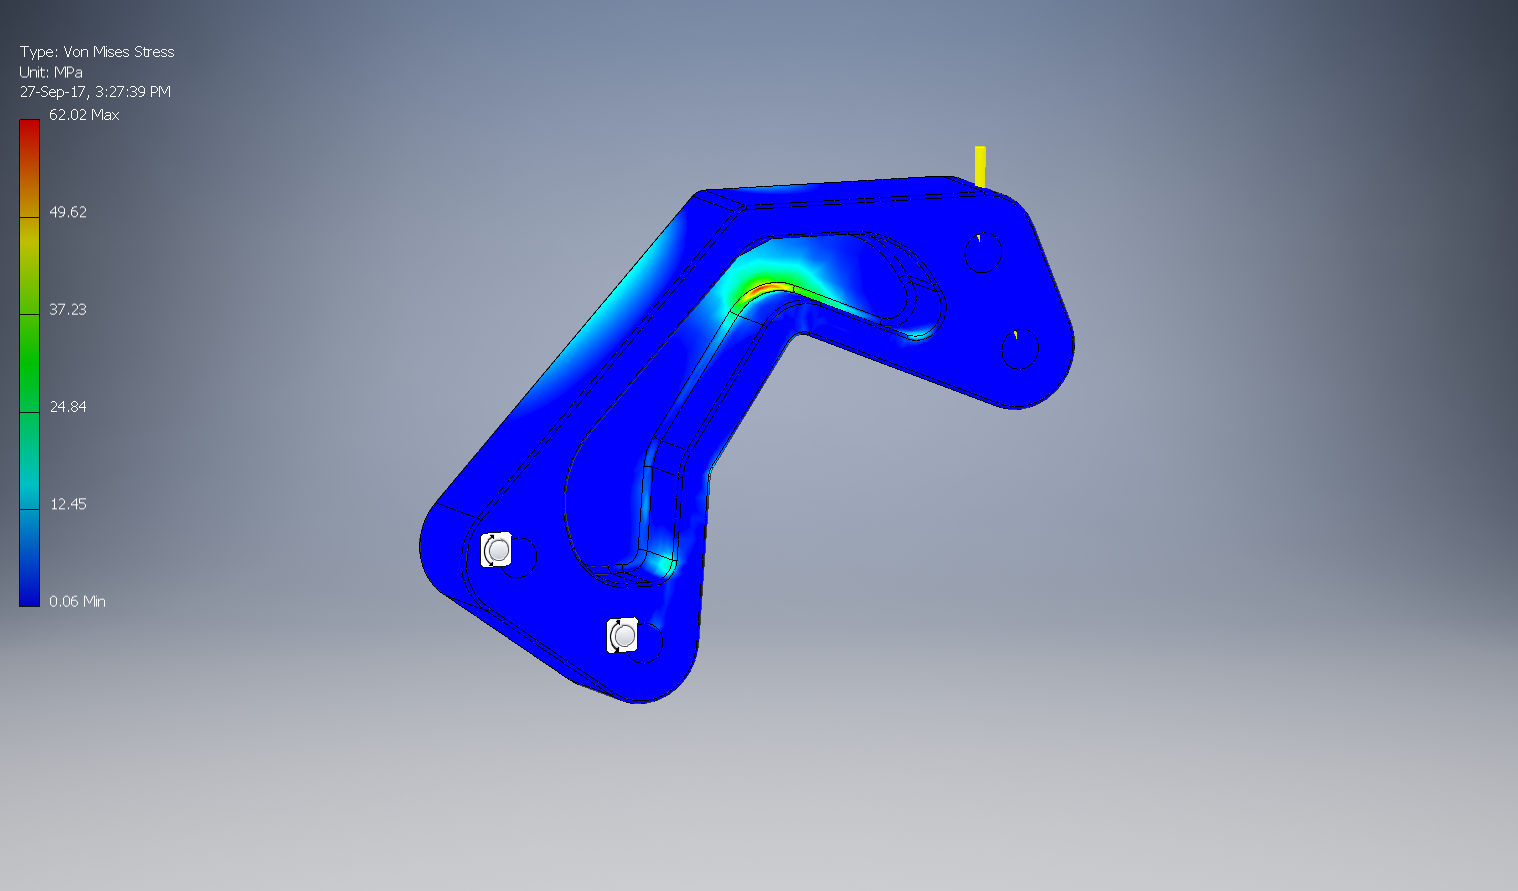
Task: Click the 12.45 legend value
Action: pos(68,504)
